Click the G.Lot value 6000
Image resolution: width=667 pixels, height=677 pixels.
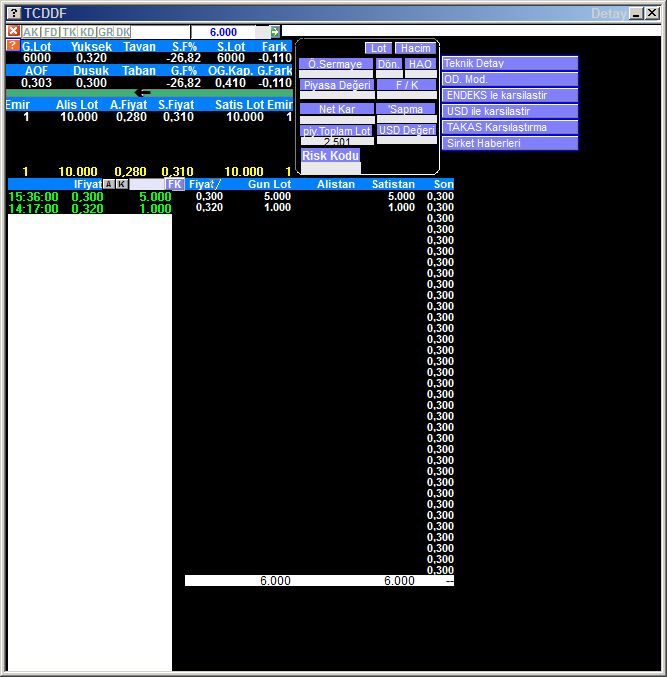coord(37,58)
